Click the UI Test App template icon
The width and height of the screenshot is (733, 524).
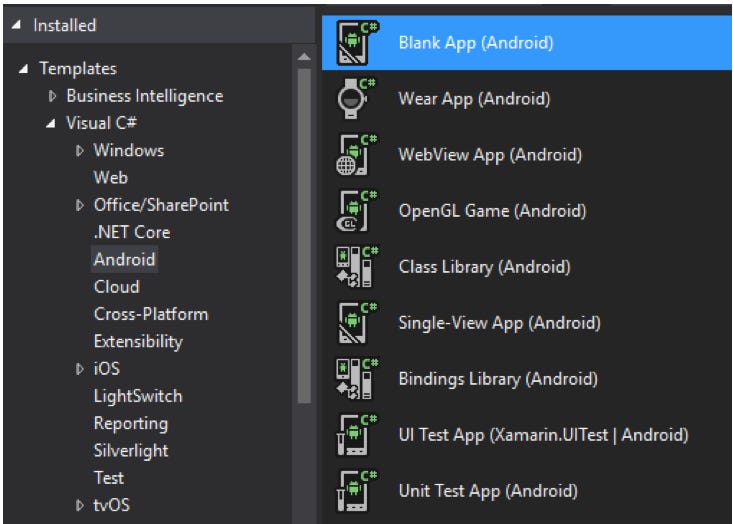click(357, 435)
